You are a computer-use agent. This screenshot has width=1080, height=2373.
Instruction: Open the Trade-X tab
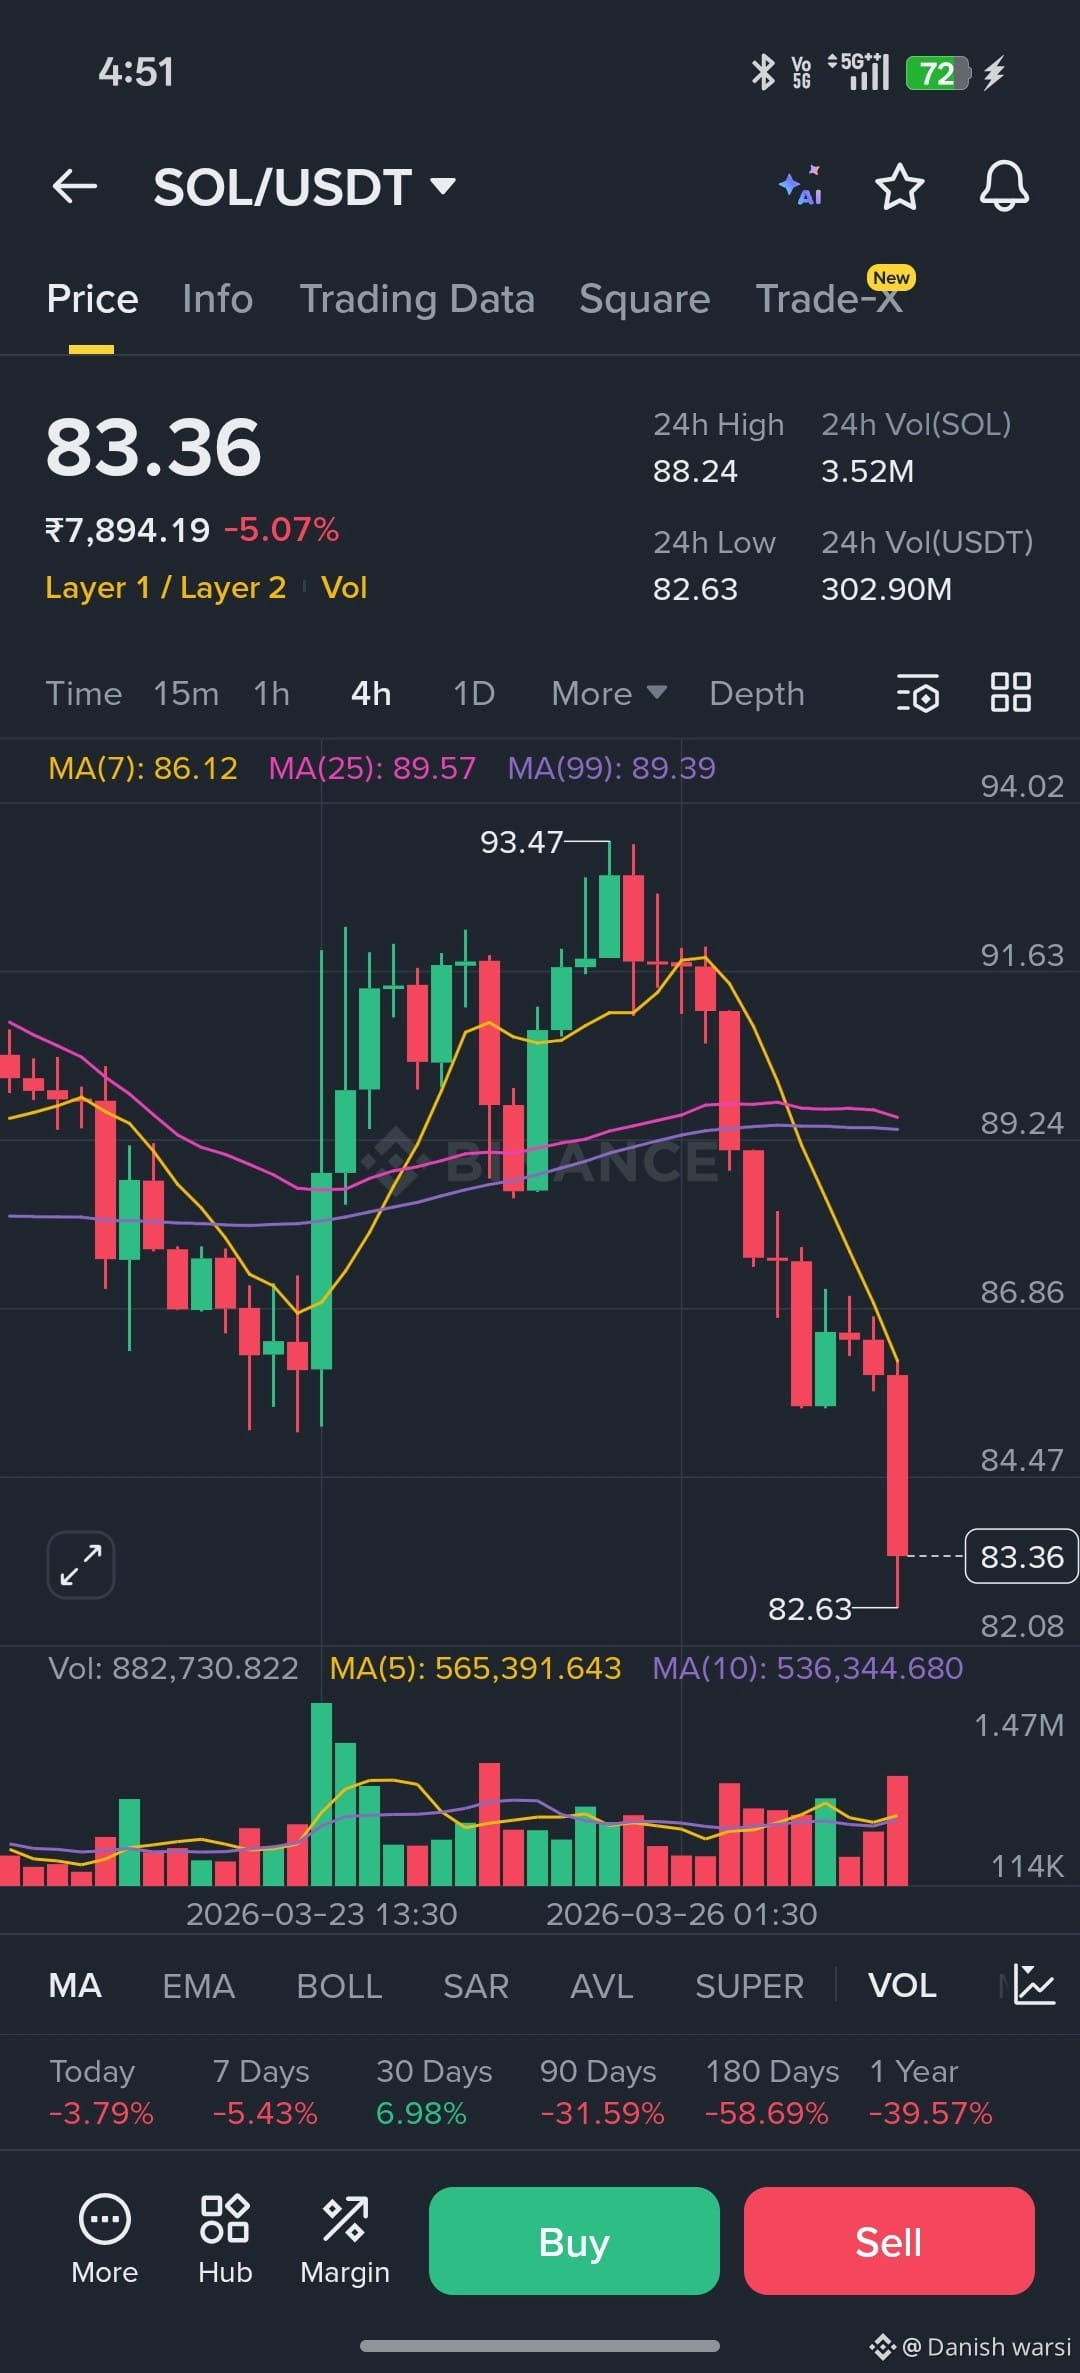tap(830, 299)
